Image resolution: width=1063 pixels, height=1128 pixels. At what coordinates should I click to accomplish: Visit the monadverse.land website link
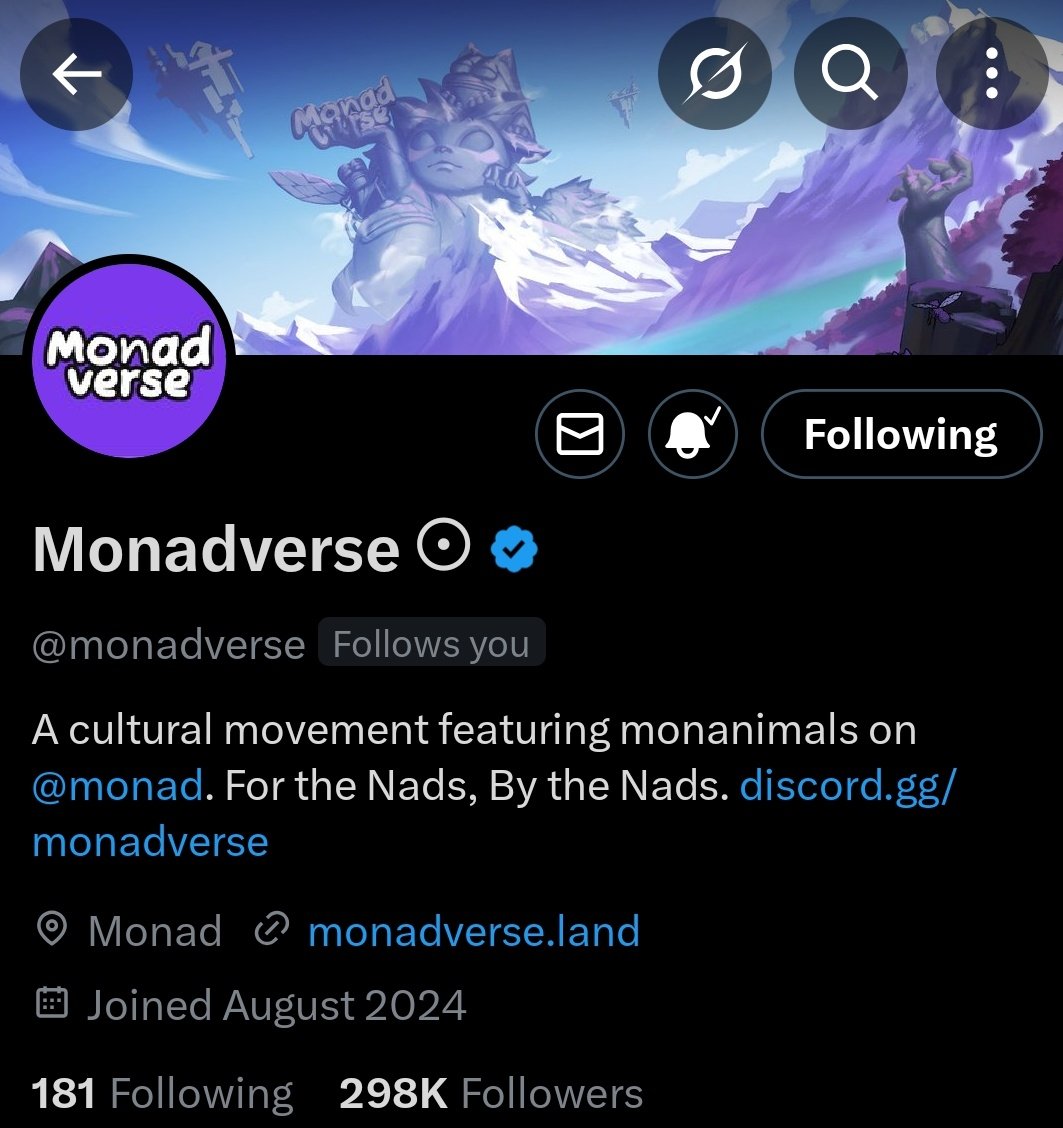474,932
